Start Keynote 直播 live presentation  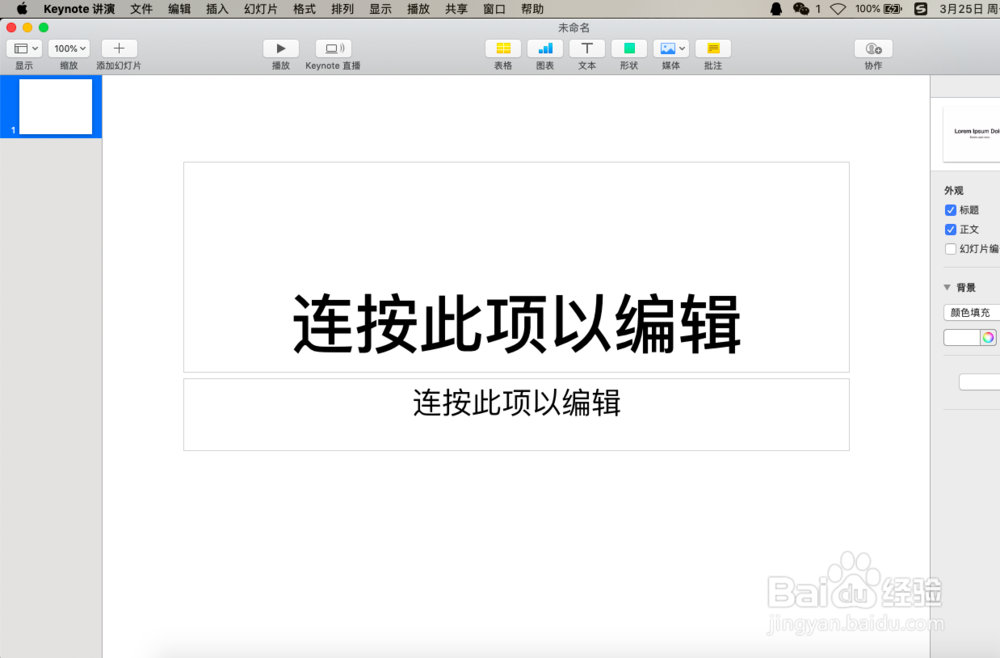(x=333, y=48)
